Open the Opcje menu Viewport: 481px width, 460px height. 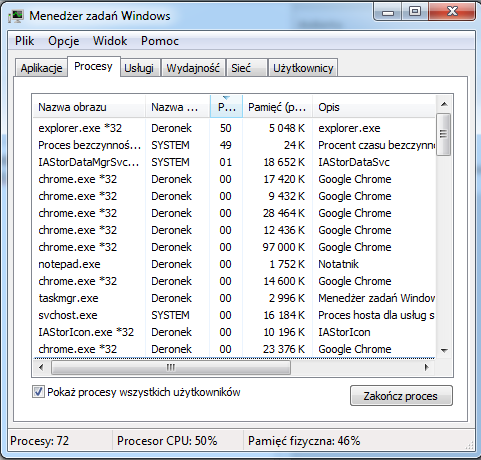click(64, 41)
